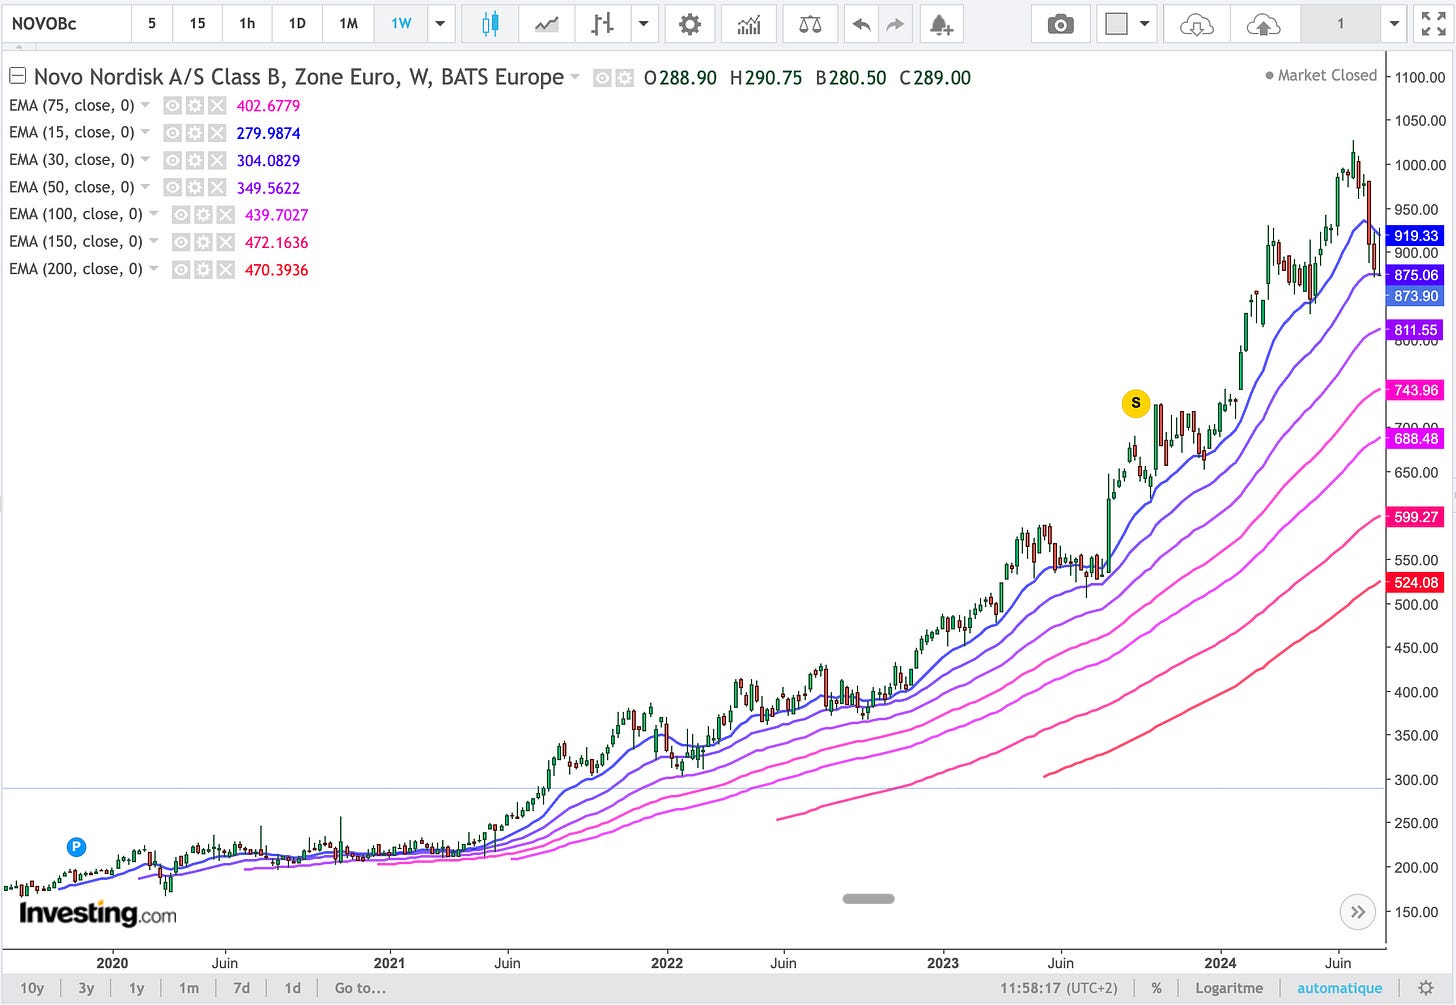Viewport: 1456px width, 1005px height.
Task: Open chart settings gear in toolbar
Action: click(690, 24)
